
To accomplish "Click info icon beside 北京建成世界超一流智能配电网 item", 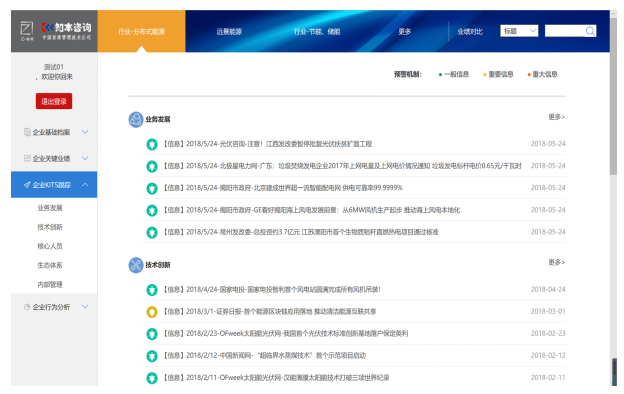I will click(152, 188).
